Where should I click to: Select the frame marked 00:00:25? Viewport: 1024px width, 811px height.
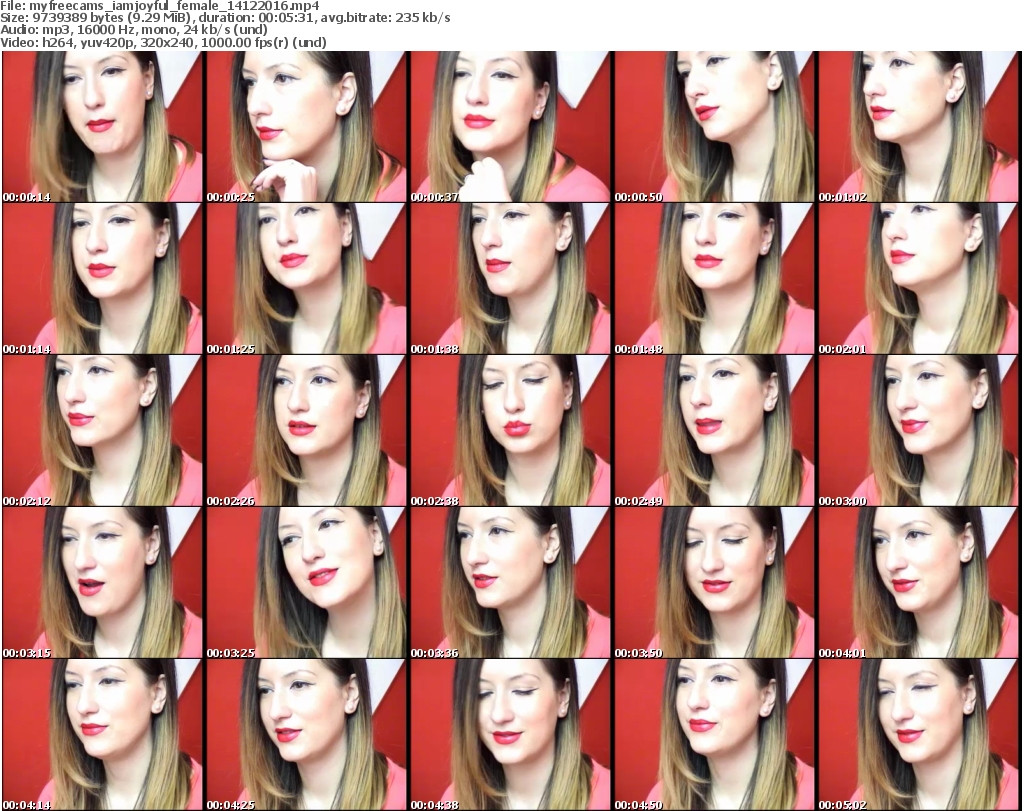[306, 127]
